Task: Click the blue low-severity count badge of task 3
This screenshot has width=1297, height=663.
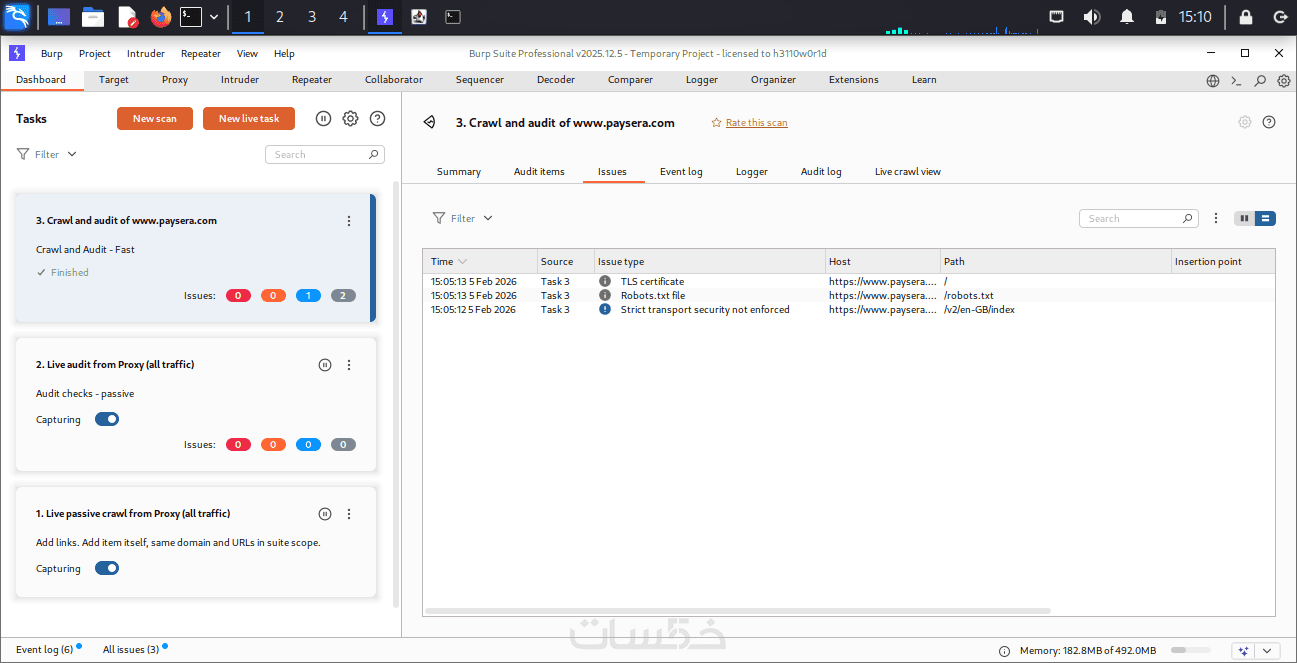Action: (x=308, y=296)
